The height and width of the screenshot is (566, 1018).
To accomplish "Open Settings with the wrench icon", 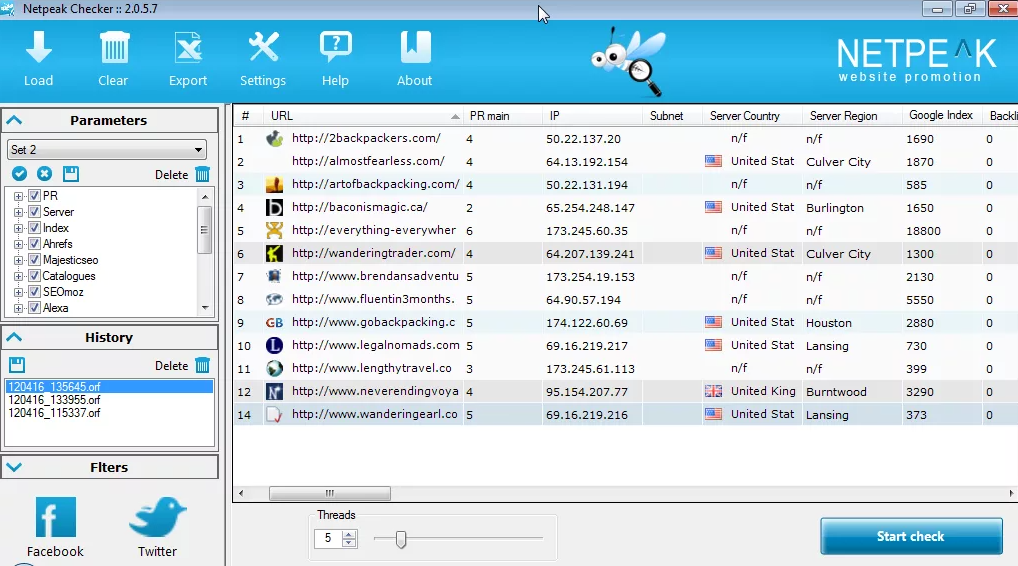I will (x=264, y=47).
